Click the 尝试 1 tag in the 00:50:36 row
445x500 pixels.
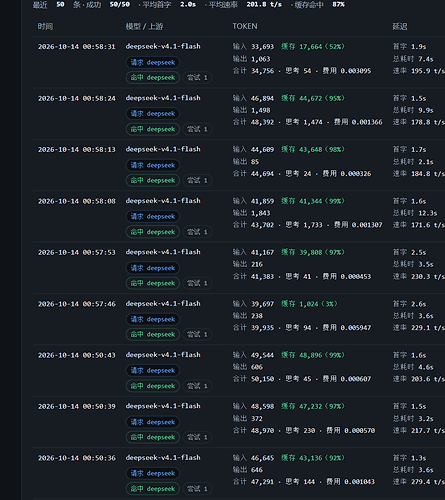197,489
